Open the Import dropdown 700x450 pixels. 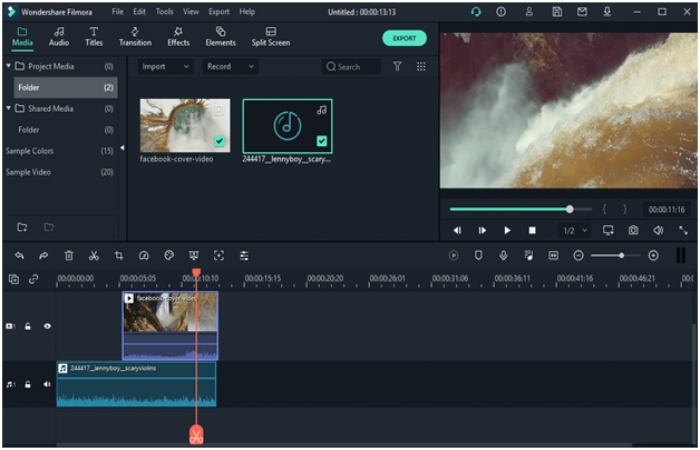point(165,66)
